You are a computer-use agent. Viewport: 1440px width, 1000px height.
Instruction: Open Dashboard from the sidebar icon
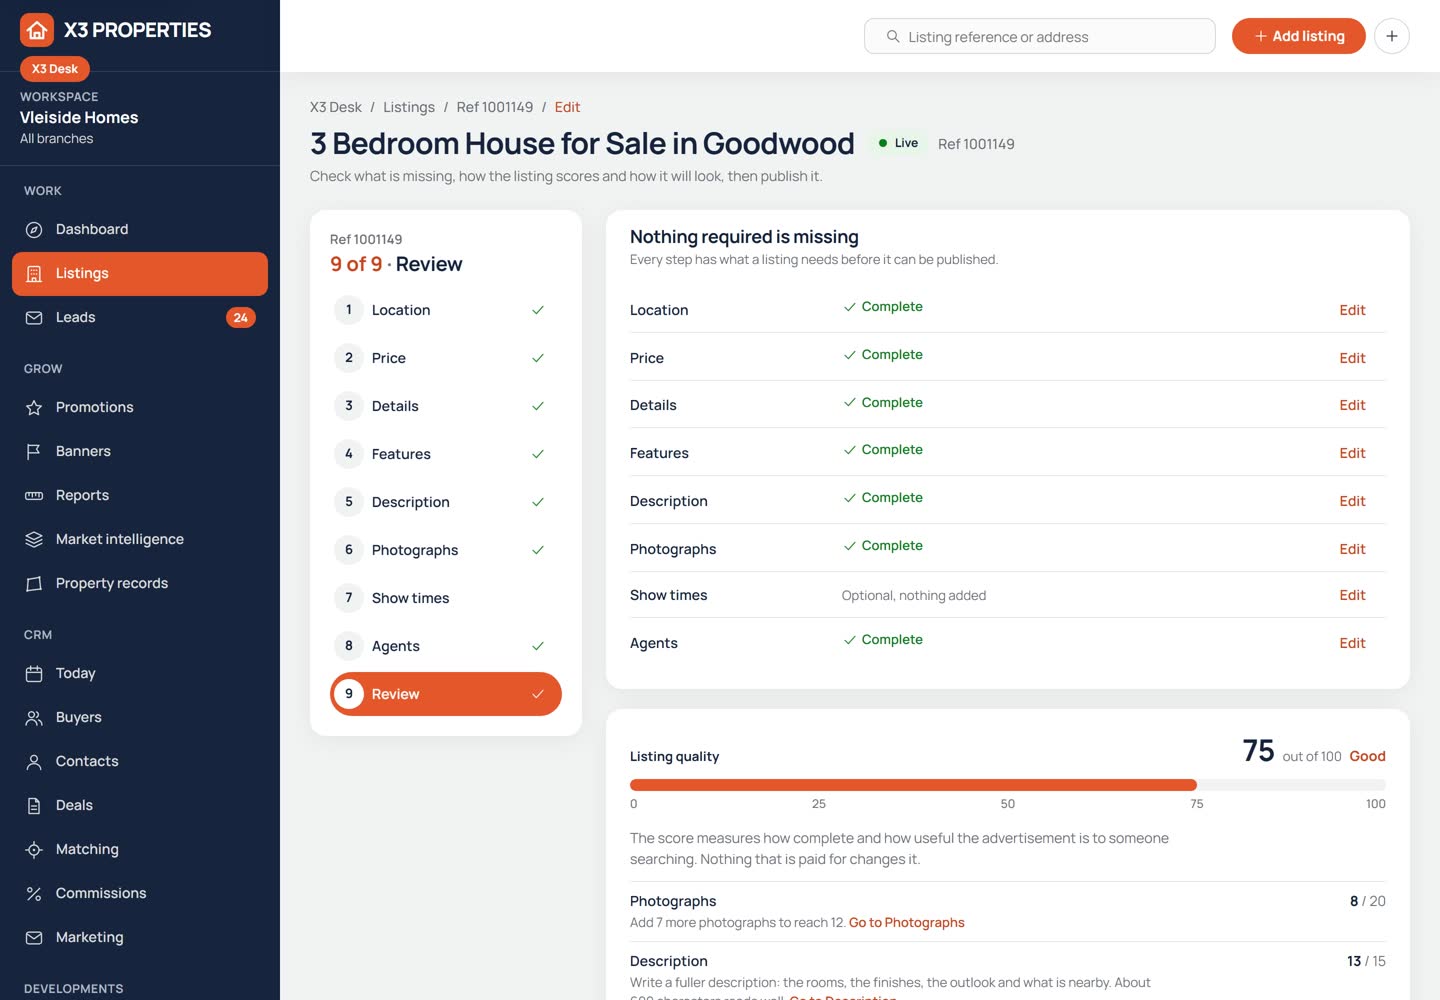pos(34,230)
